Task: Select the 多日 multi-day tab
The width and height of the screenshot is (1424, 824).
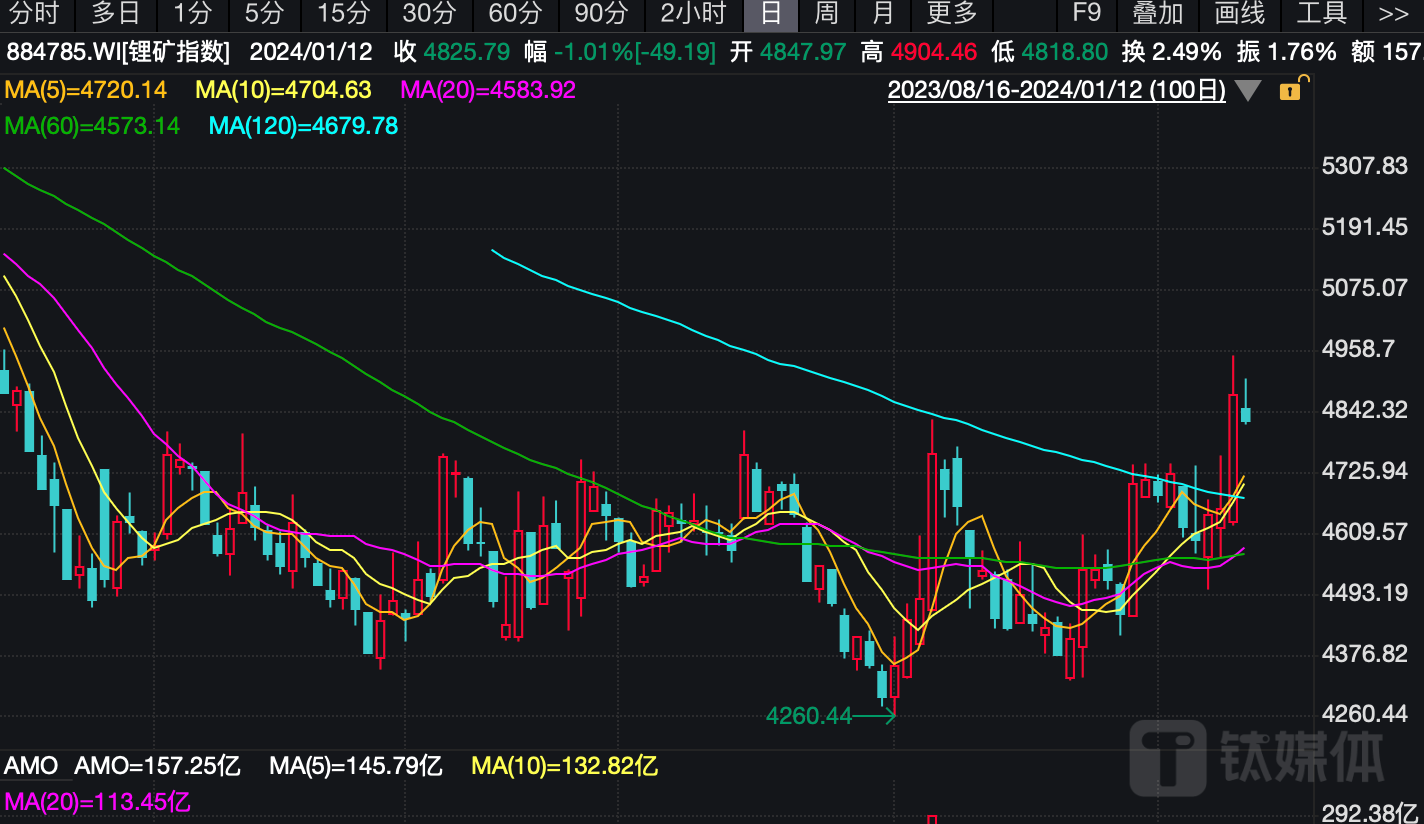Action: (116, 14)
